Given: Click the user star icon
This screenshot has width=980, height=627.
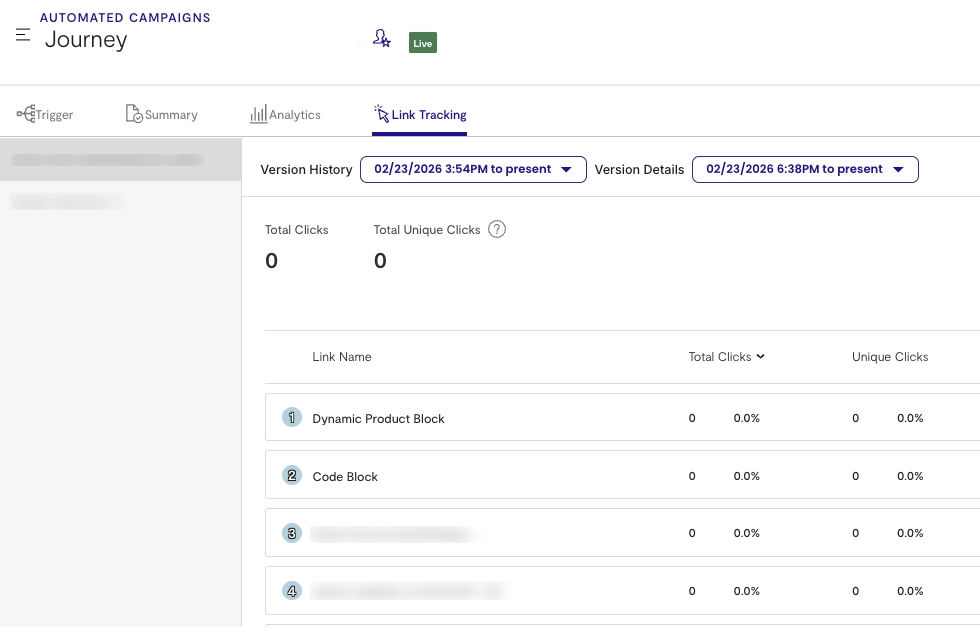Looking at the screenshot, I should (x=381, y=39).
